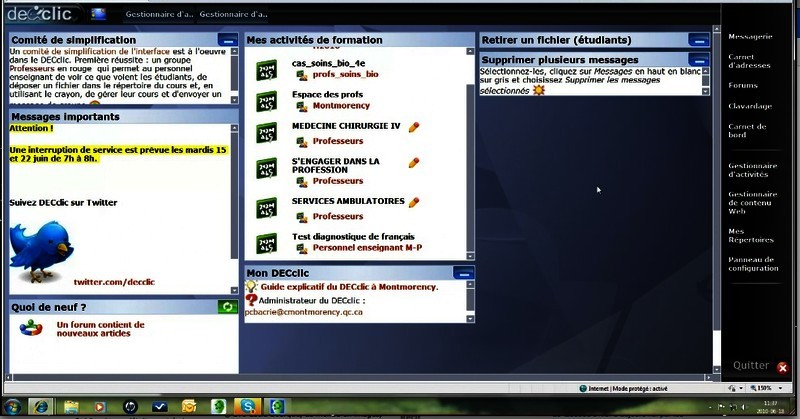Image resolution: width=800 pixels, height=419 pixels.
Task: Click the DECclic logo
Action: (x=39, y=14)
